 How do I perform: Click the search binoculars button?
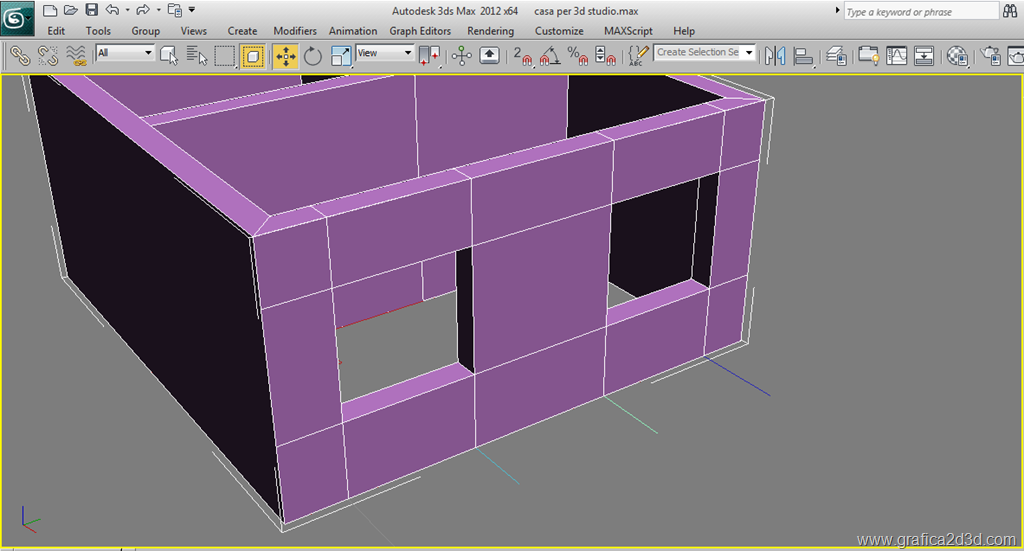(1011, 11)
